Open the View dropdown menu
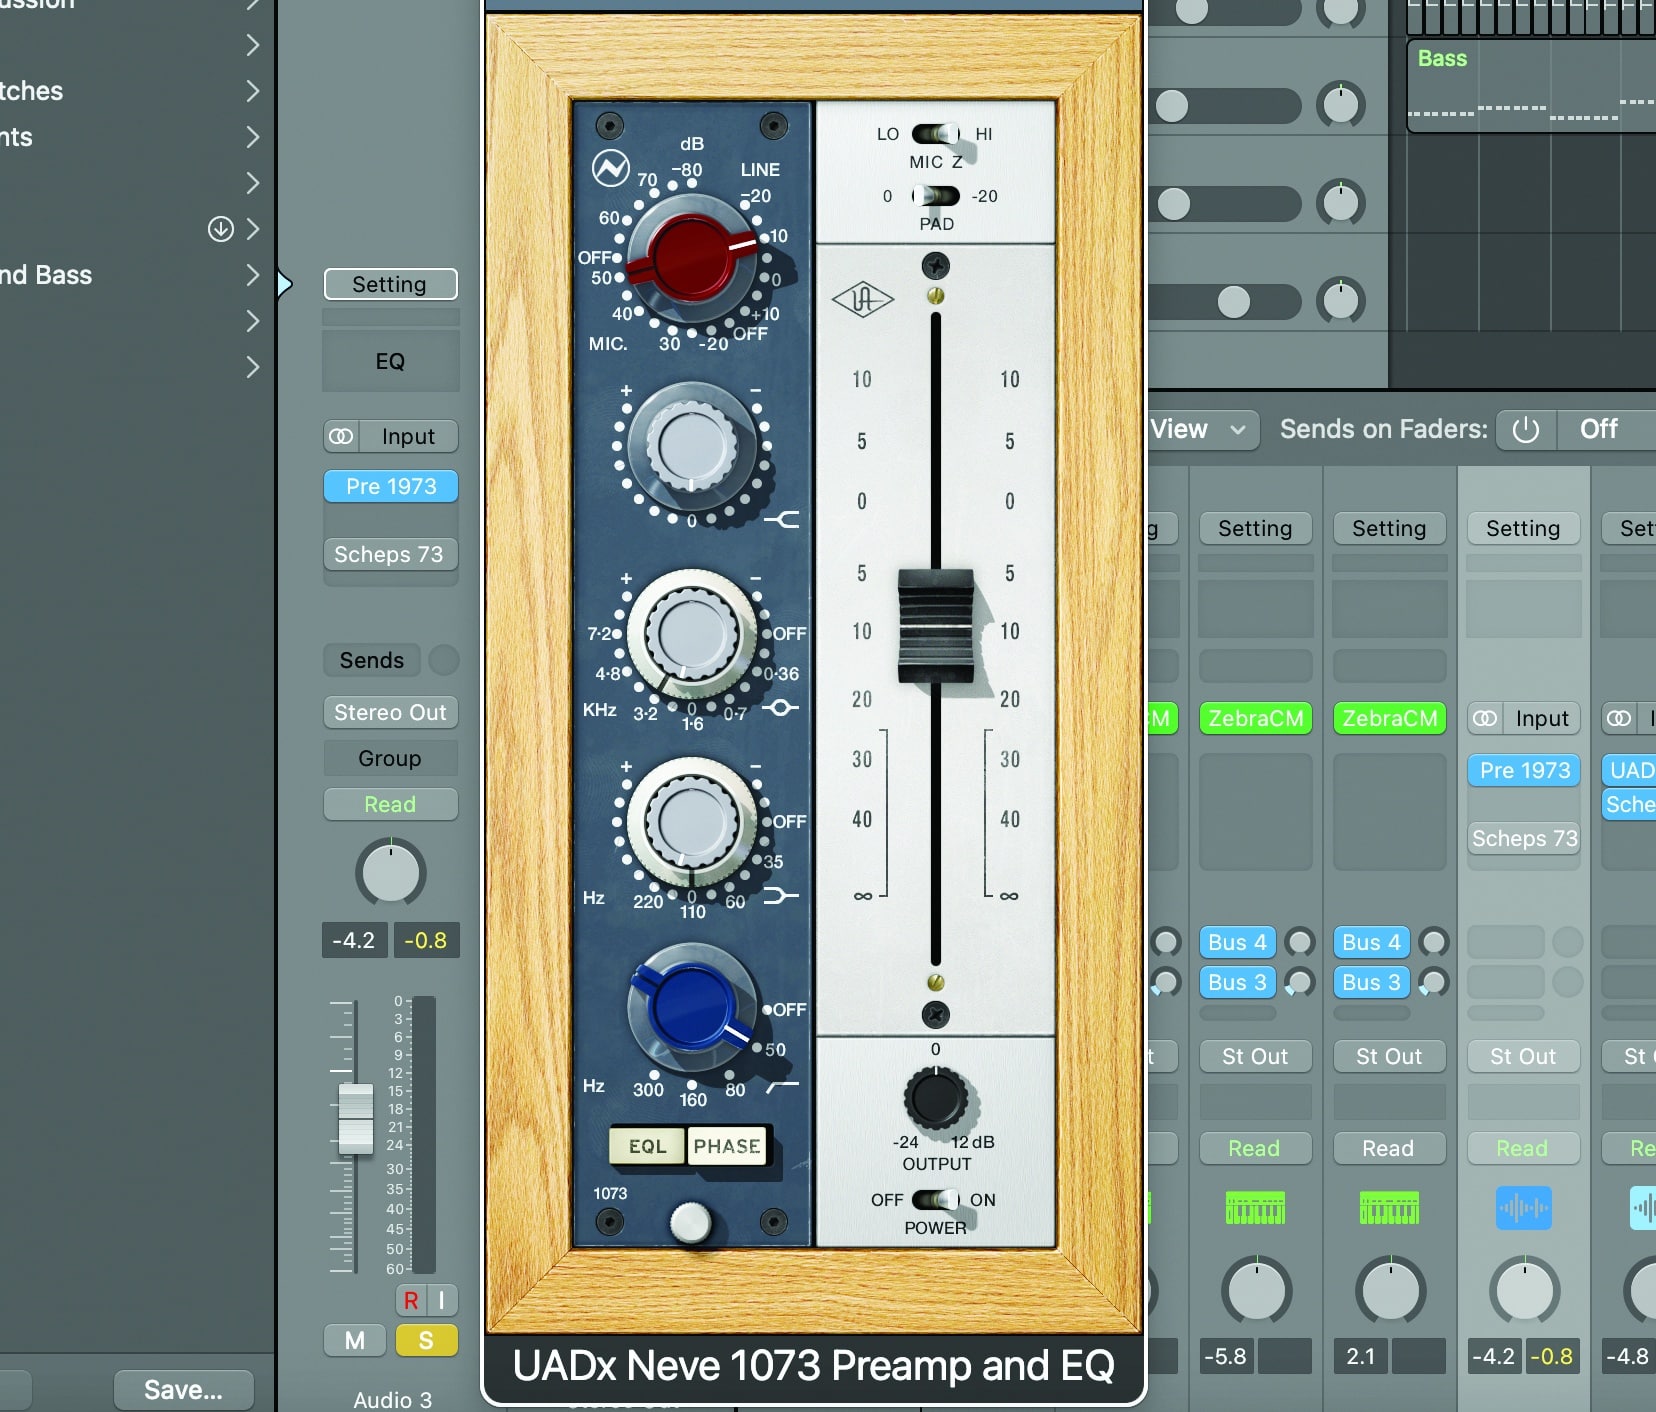The width and height of the screenshot is (1656, 1412). click(x=1203, y=429)
